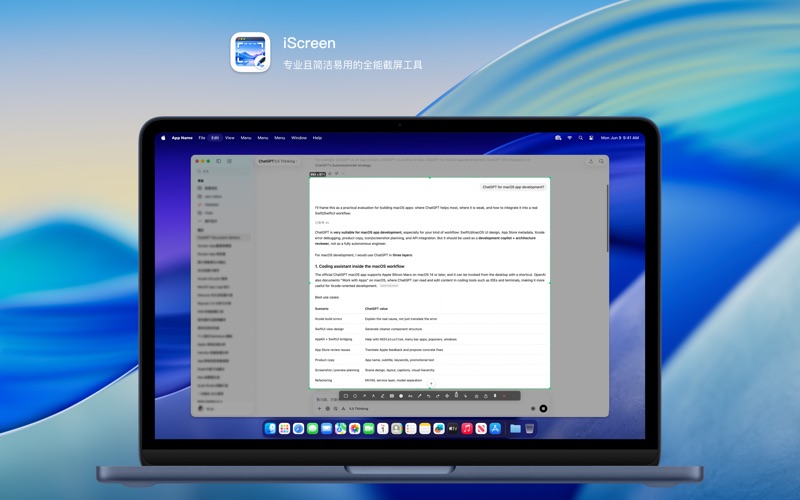
Task: Open Mail from the Dock
Action: (x=327, y=429)
